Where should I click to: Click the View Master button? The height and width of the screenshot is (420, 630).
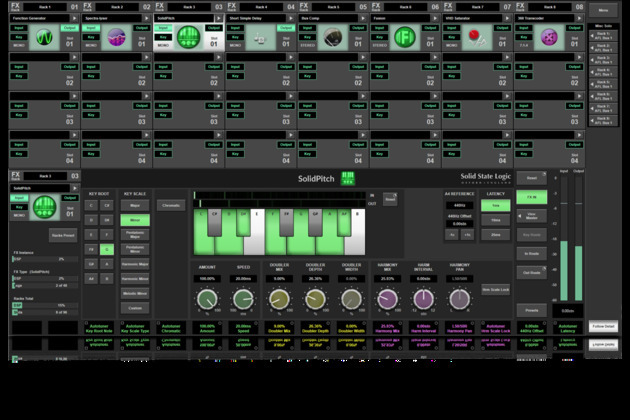532,216
